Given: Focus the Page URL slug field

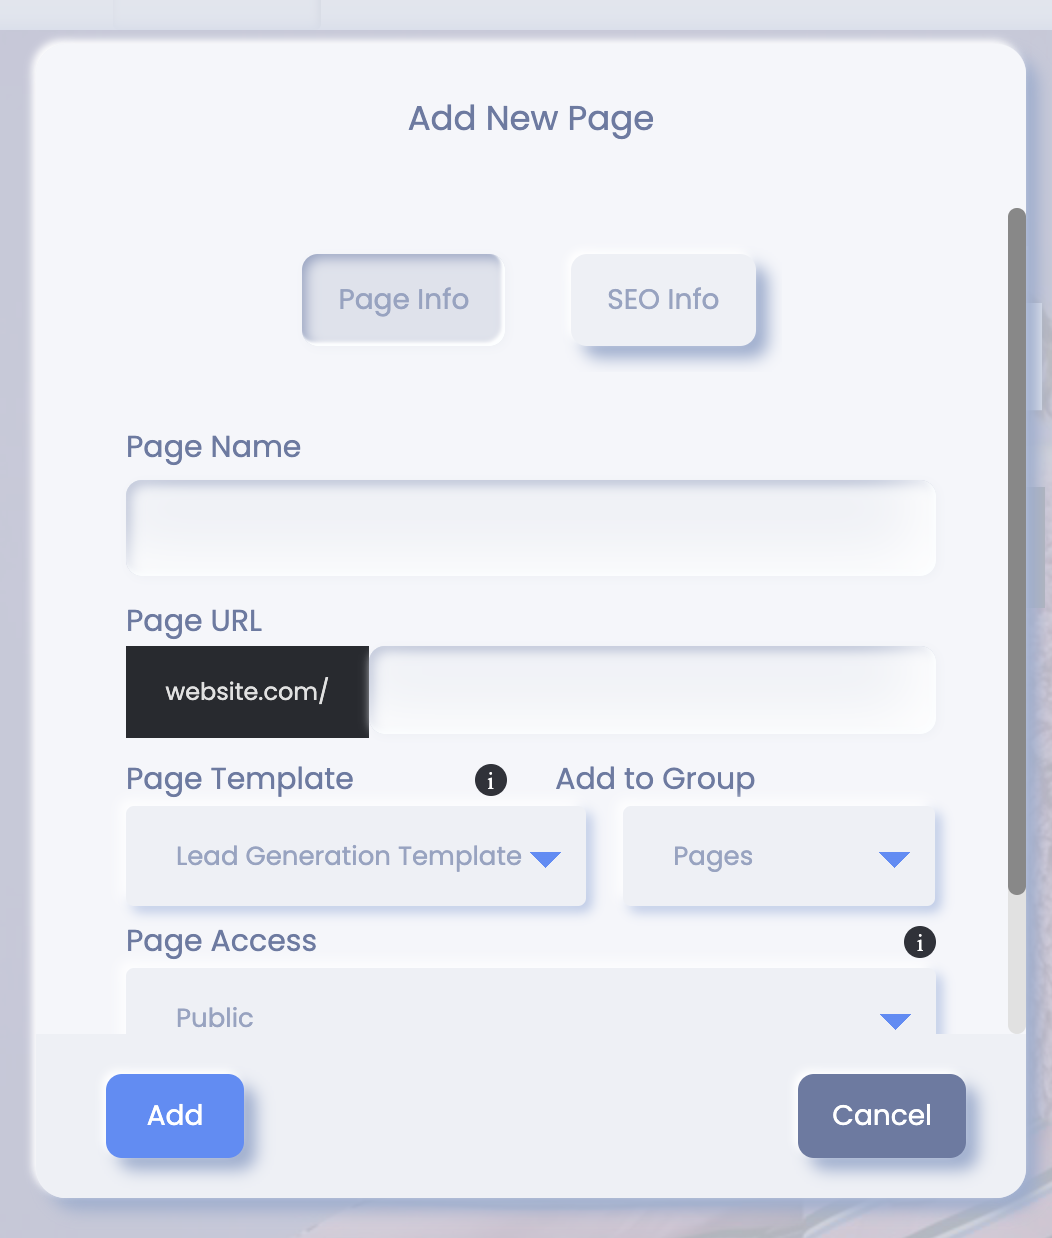Looking at the screenshot, I should (652, 691).
